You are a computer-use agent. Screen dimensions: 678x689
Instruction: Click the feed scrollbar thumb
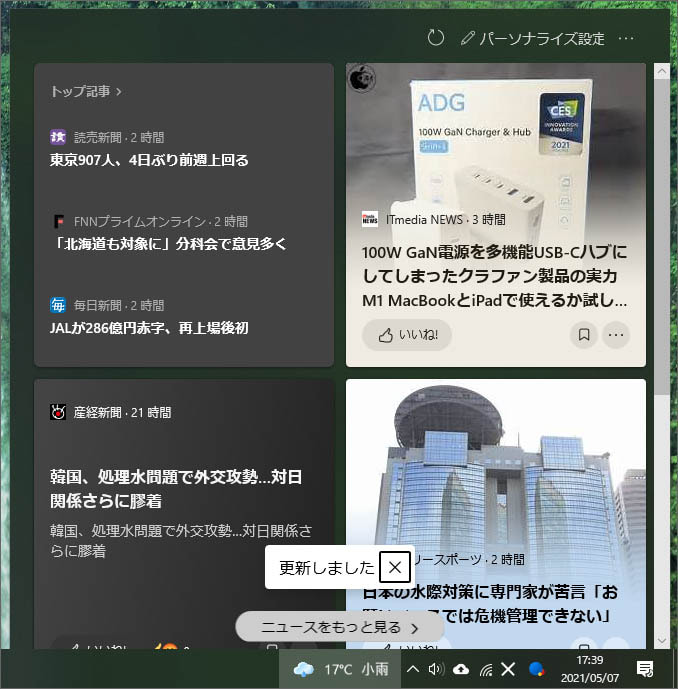[662, 236]
